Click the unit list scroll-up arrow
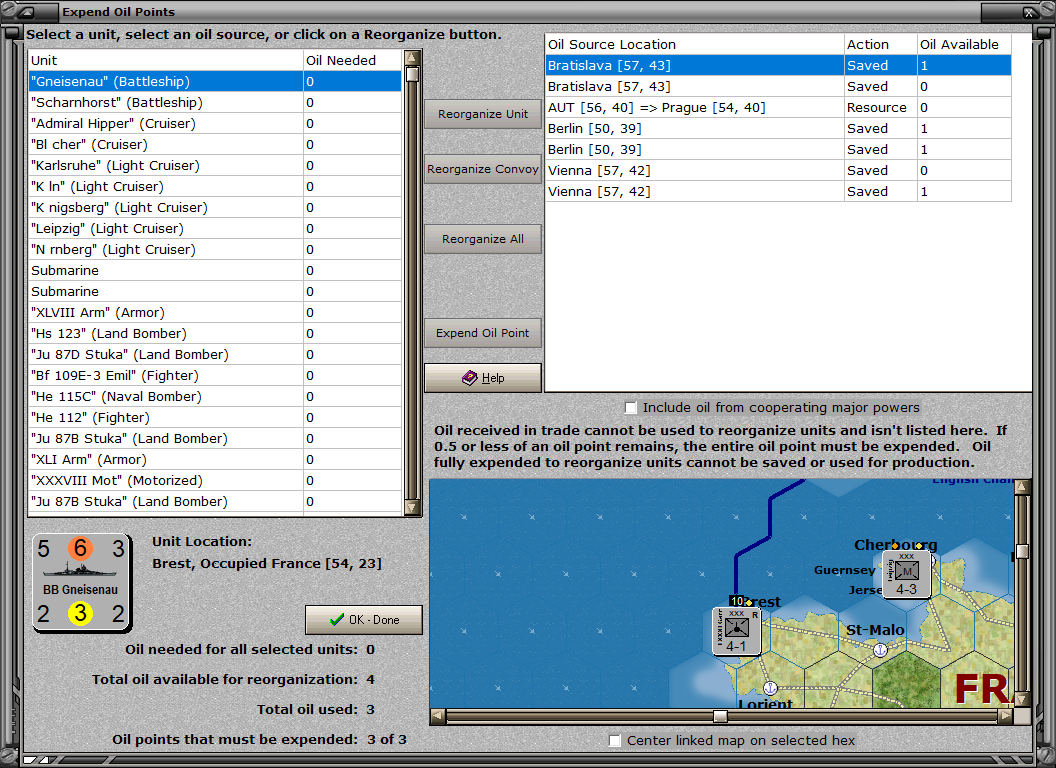 click(x=412, y=57)
